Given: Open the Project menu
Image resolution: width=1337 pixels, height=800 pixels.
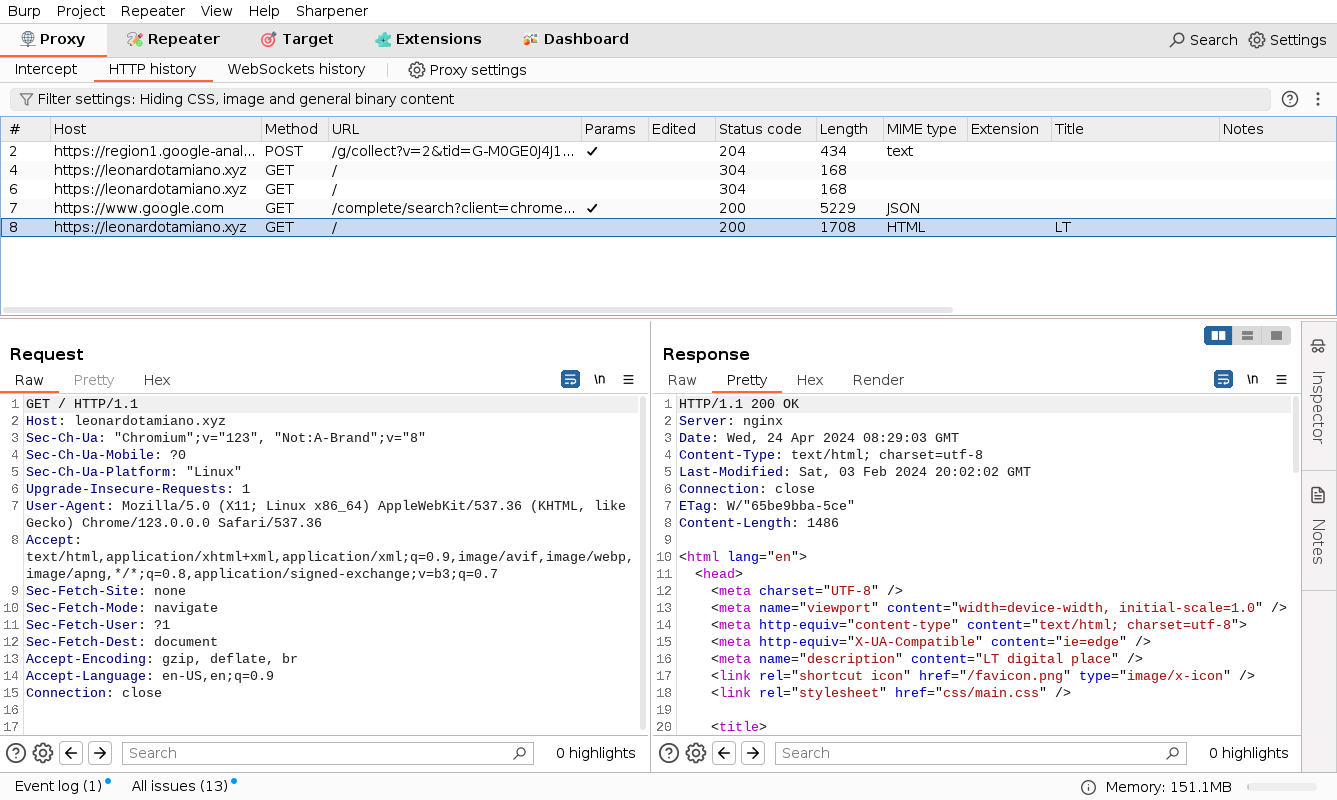Looking at the screenshot, I should click(x=81, y=11).
